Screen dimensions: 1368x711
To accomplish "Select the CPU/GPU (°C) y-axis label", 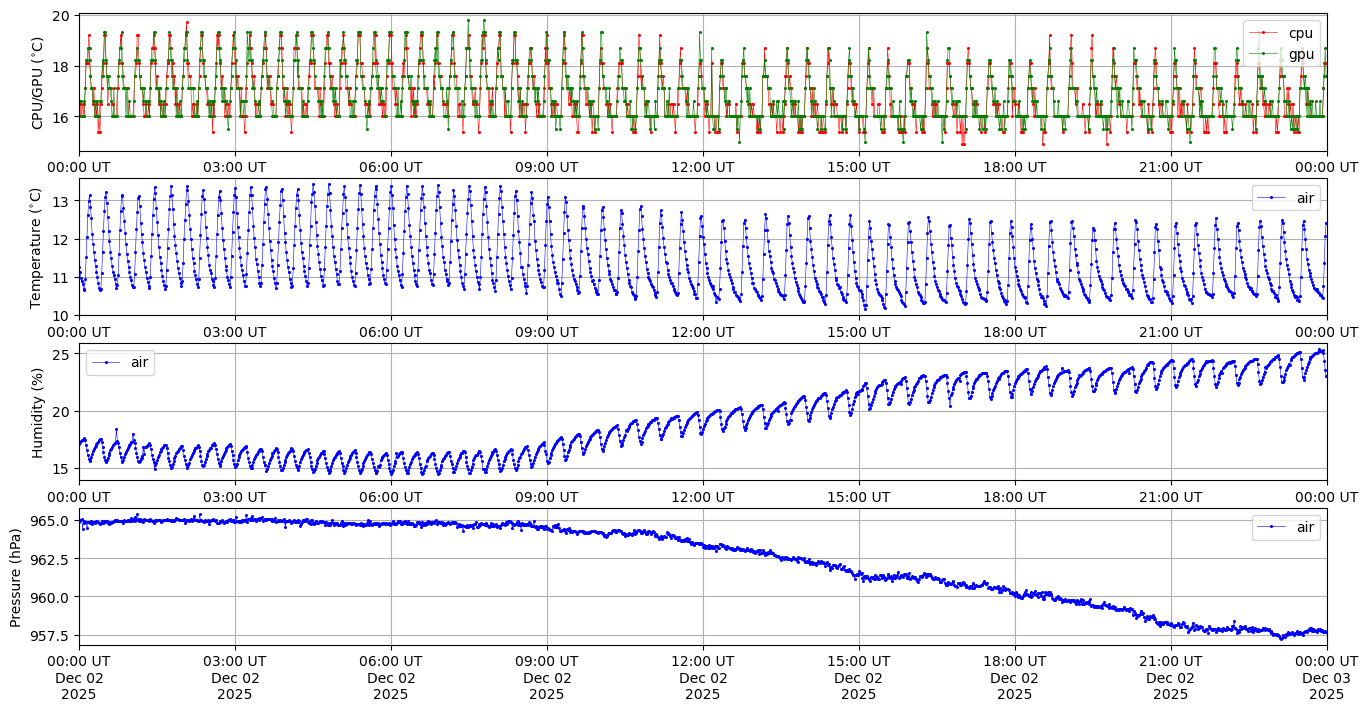I will click(38, 83).
